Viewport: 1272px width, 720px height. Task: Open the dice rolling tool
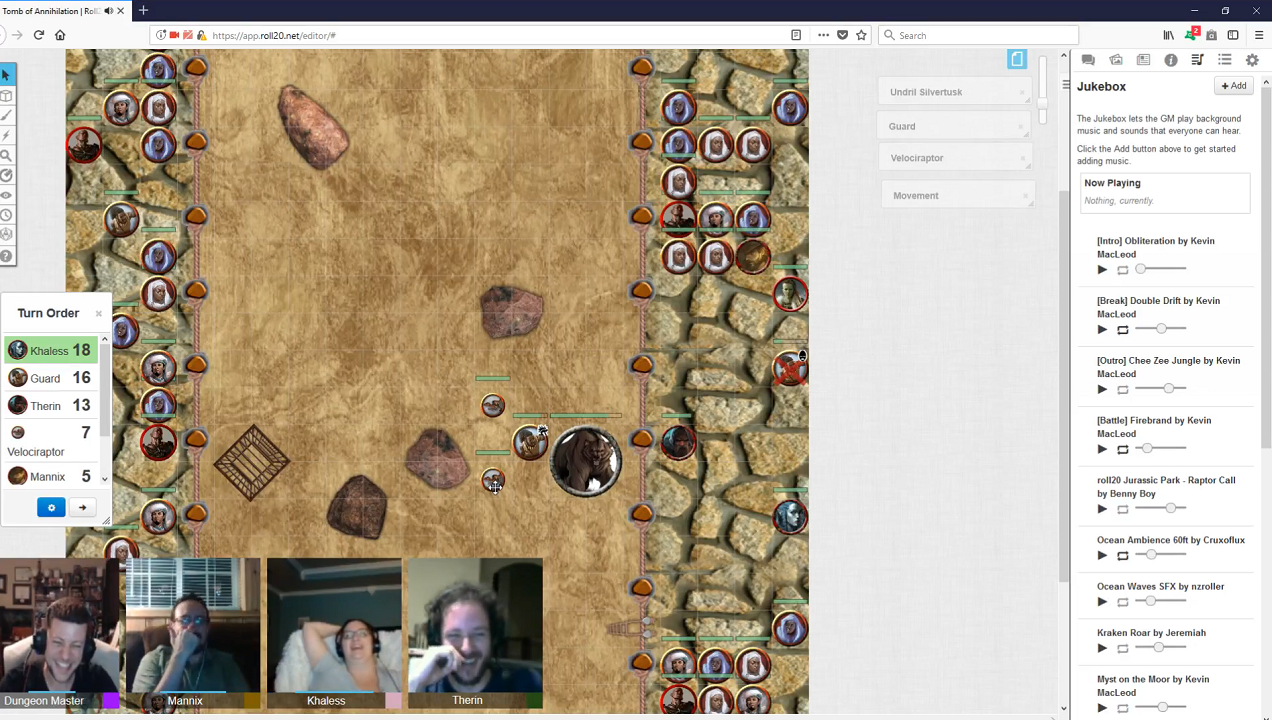pos(6,235)
